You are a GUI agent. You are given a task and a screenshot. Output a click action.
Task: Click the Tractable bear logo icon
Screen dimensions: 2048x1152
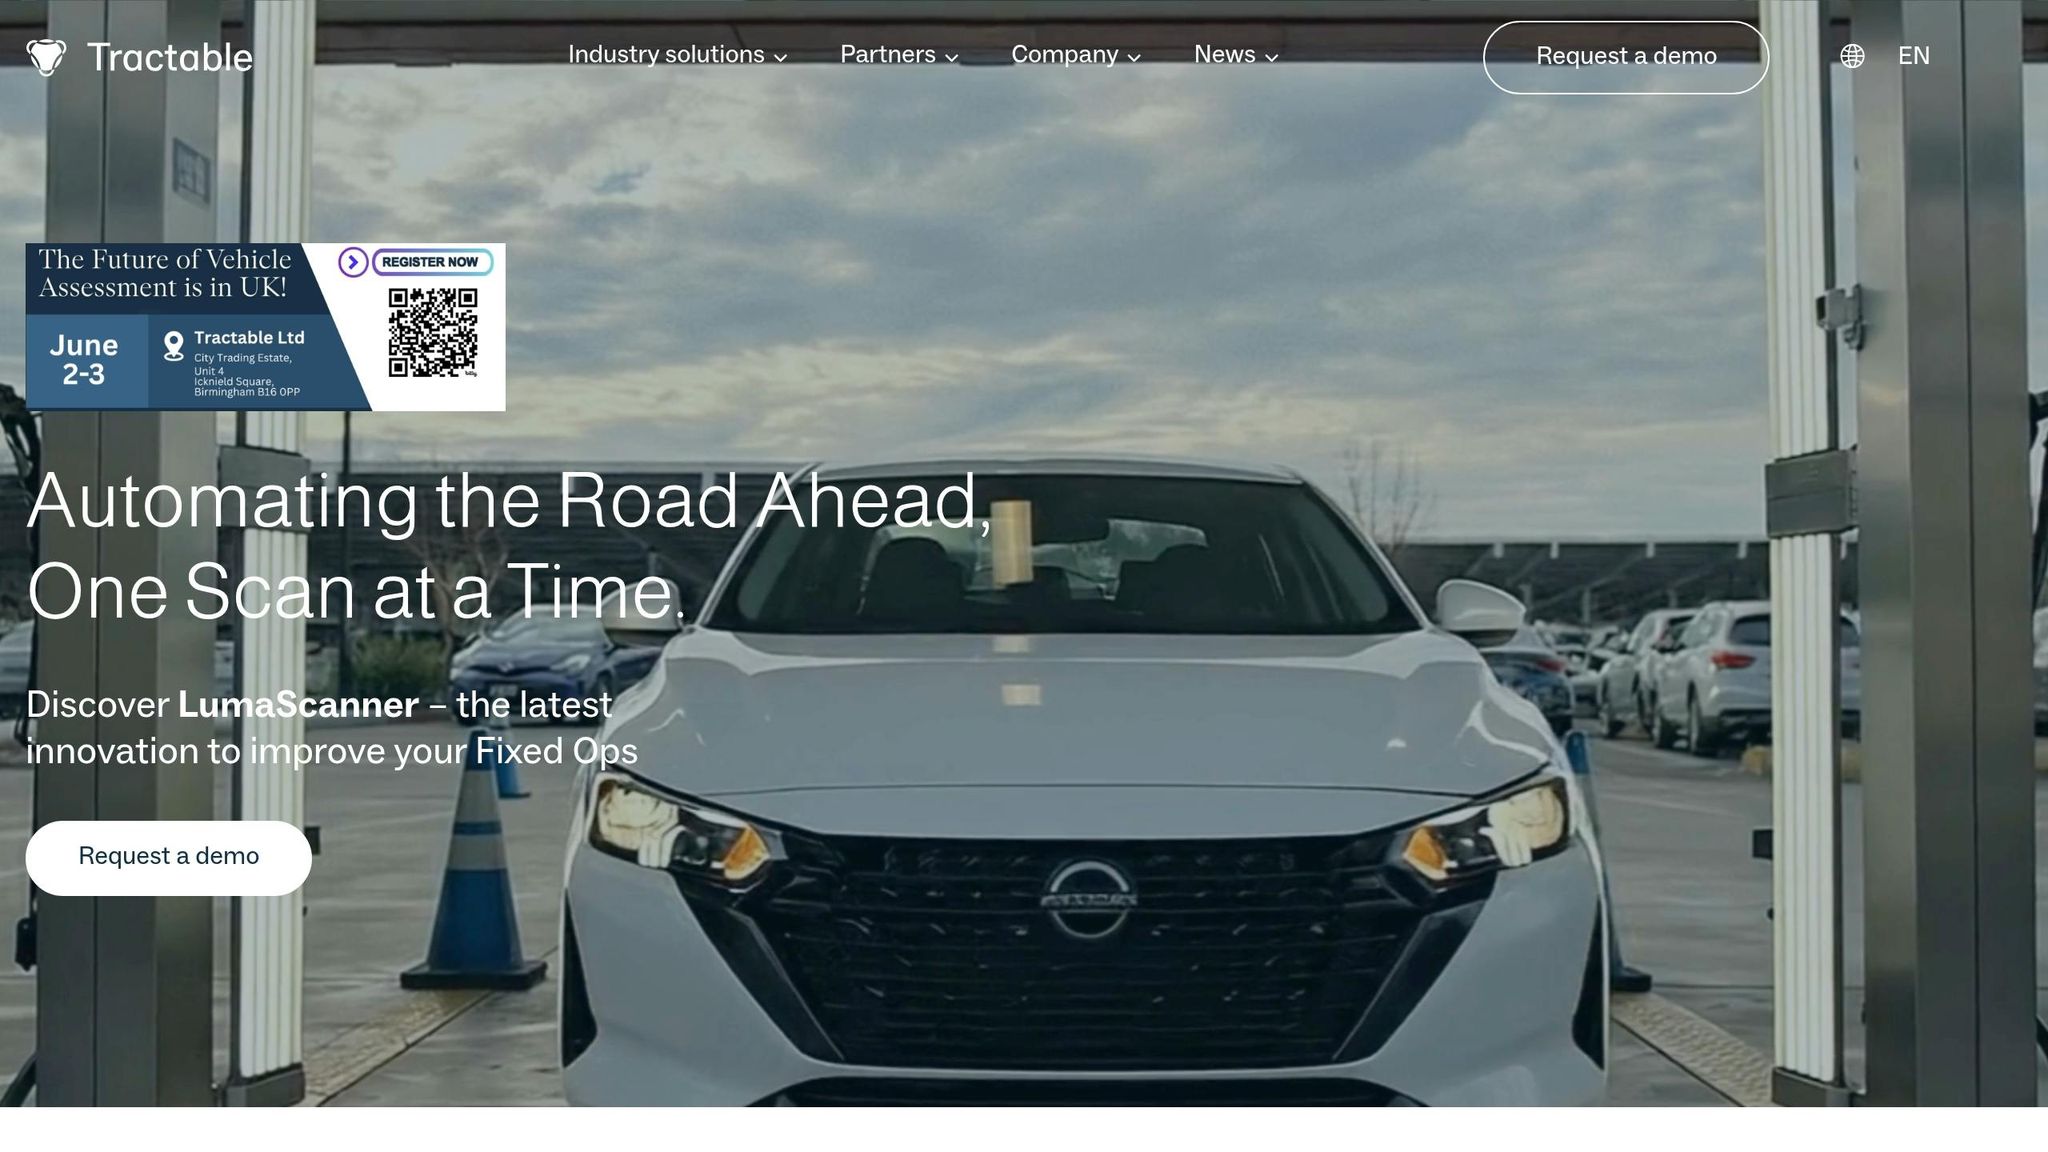46,57
